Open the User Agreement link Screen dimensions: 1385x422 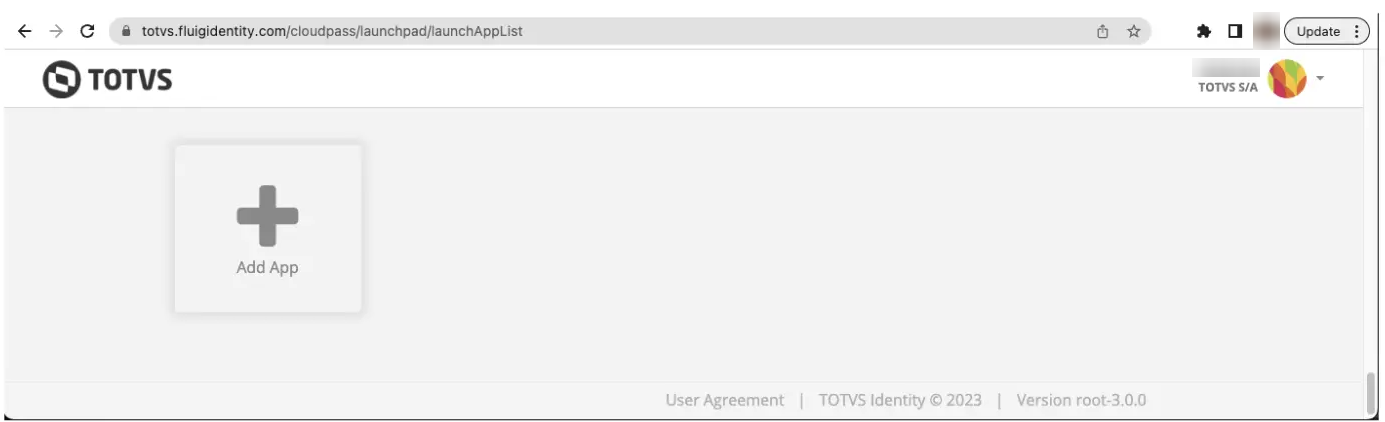[725, 400]
